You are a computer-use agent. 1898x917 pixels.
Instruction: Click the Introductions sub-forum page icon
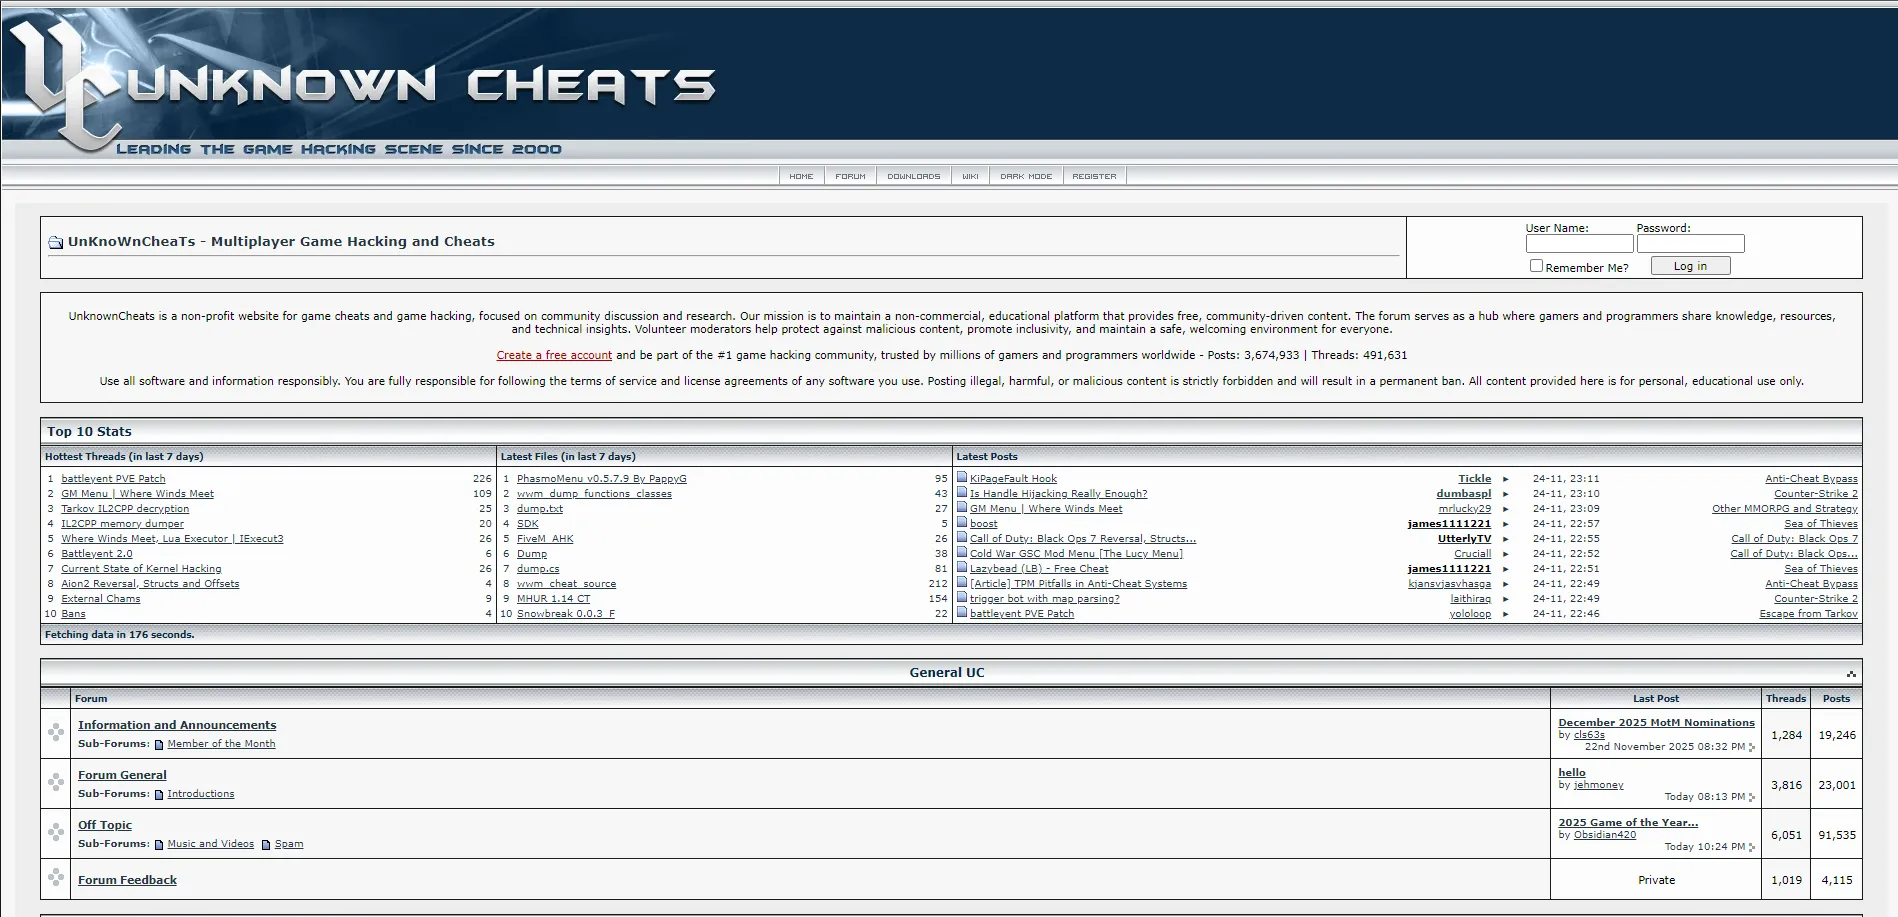(158, 794)
